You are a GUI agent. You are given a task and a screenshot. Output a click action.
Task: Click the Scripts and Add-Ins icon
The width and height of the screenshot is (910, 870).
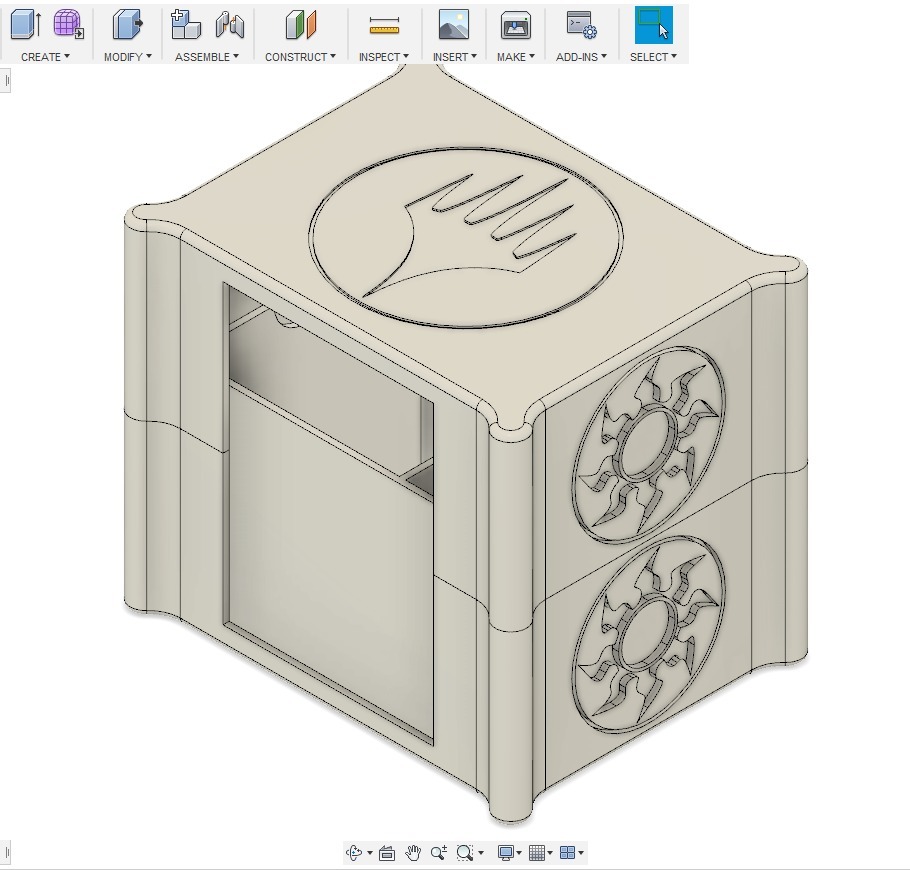coord(580,24)
